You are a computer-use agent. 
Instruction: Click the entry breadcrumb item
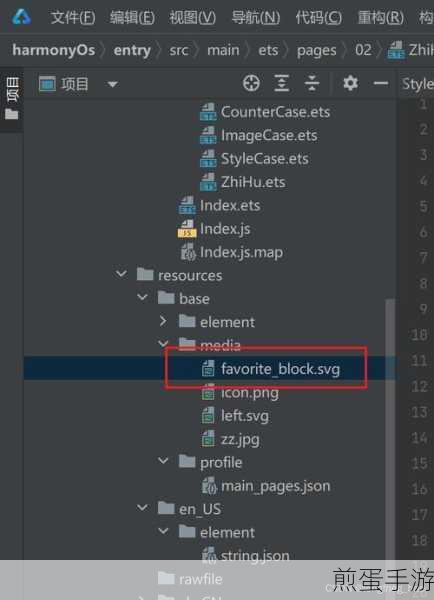[x=132, y=50]
